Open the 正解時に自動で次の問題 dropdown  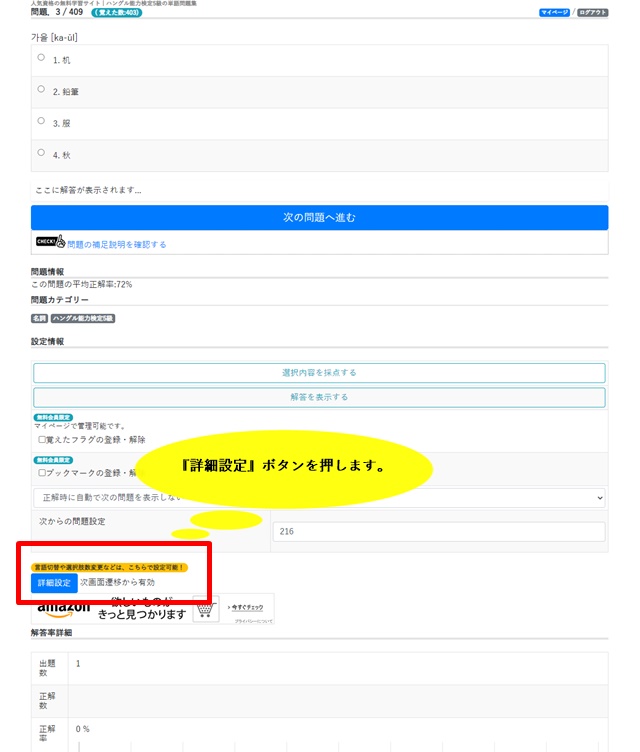pos(319,497)
